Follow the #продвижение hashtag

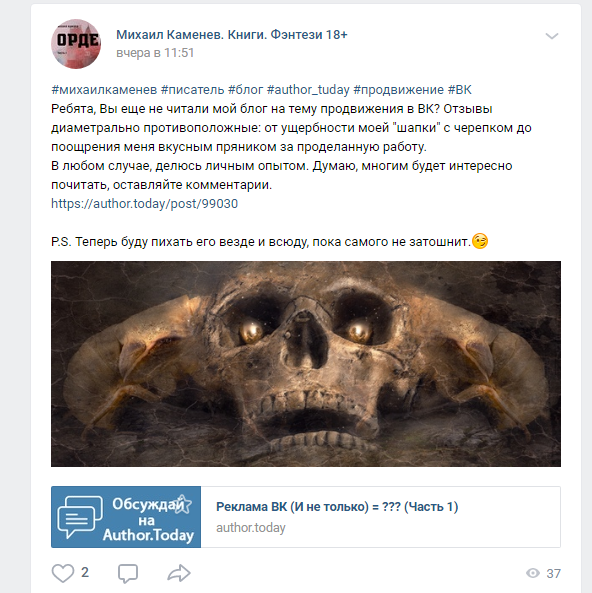398,90
